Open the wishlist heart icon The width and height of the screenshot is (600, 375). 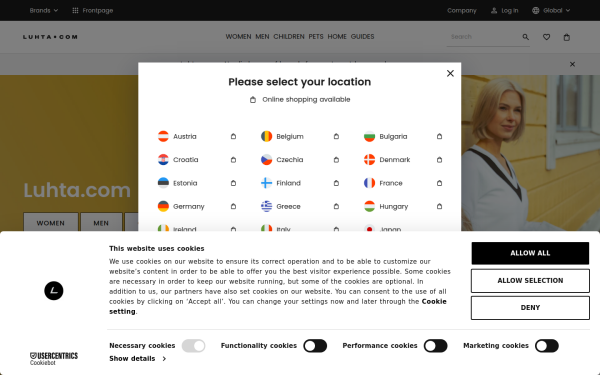(546, 37)
